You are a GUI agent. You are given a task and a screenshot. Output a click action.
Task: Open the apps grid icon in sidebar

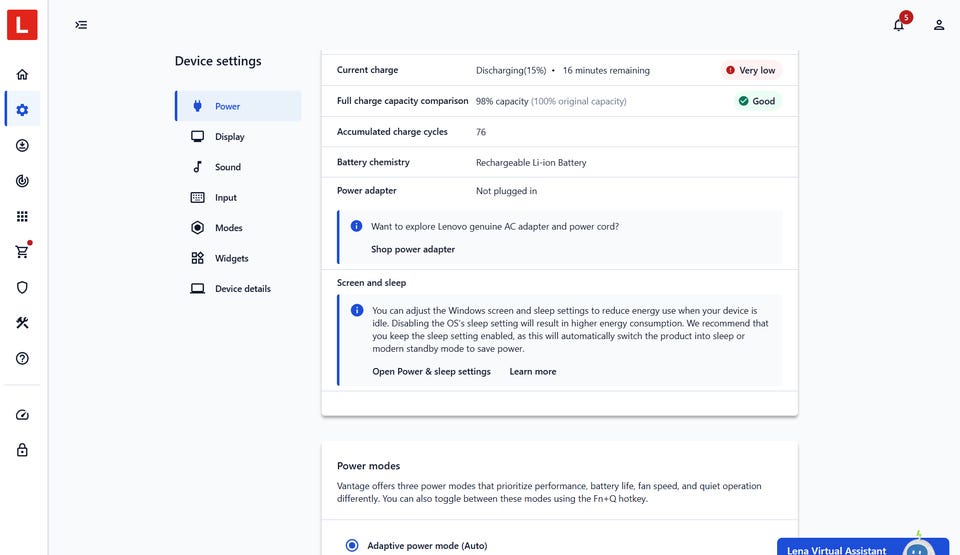(22, 216)
